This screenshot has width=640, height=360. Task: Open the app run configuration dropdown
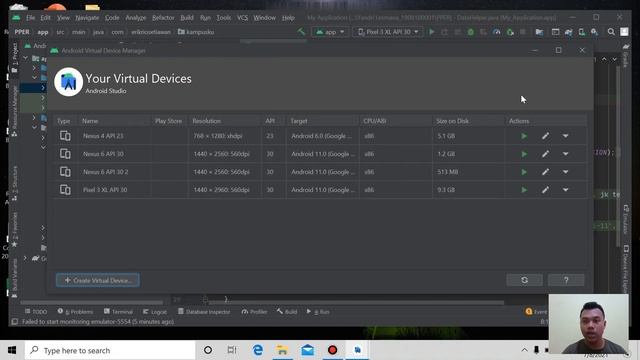tap(330, 32)
